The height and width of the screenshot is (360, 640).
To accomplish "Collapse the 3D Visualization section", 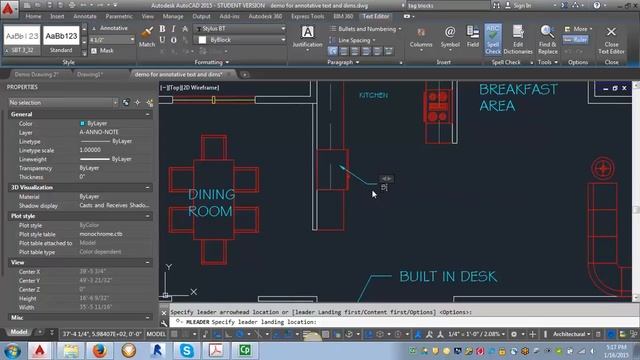I will [147, 187].
